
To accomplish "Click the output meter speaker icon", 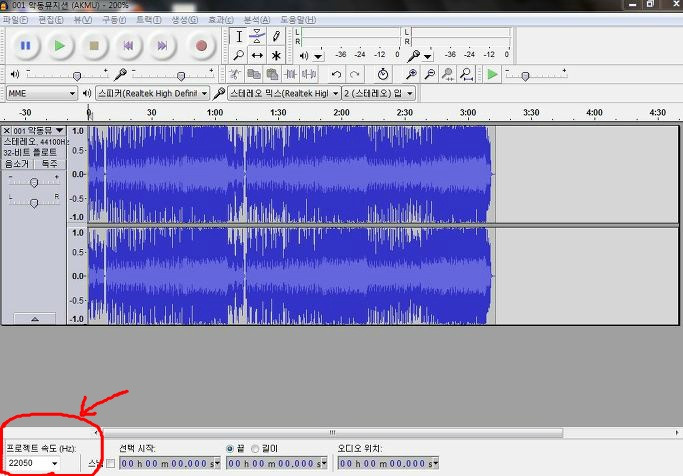I will click(304, 56).
